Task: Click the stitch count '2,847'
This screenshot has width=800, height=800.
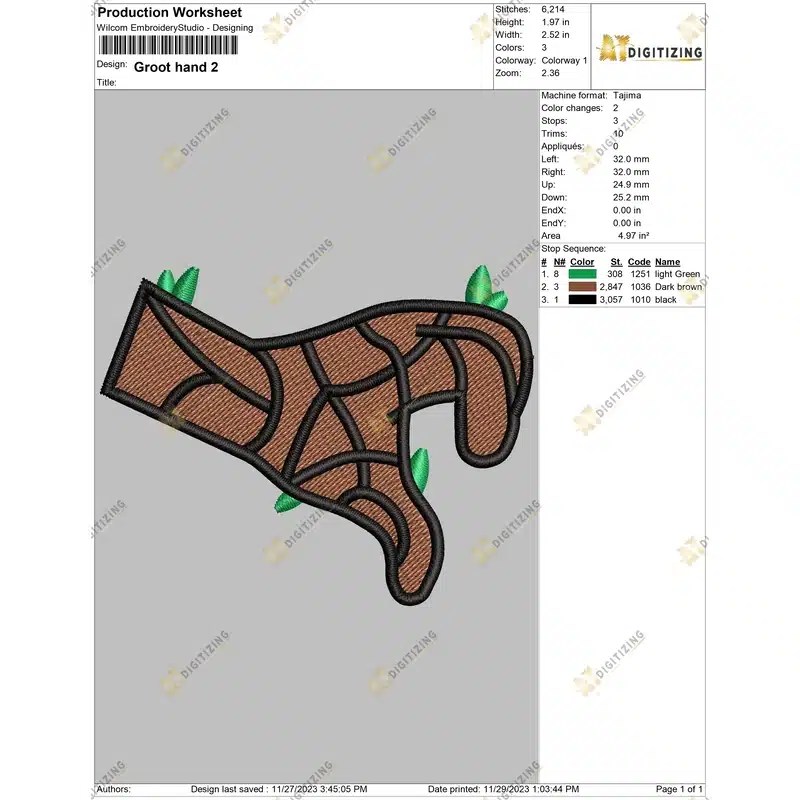Action: pyautogui.click(x=611, y=287)
